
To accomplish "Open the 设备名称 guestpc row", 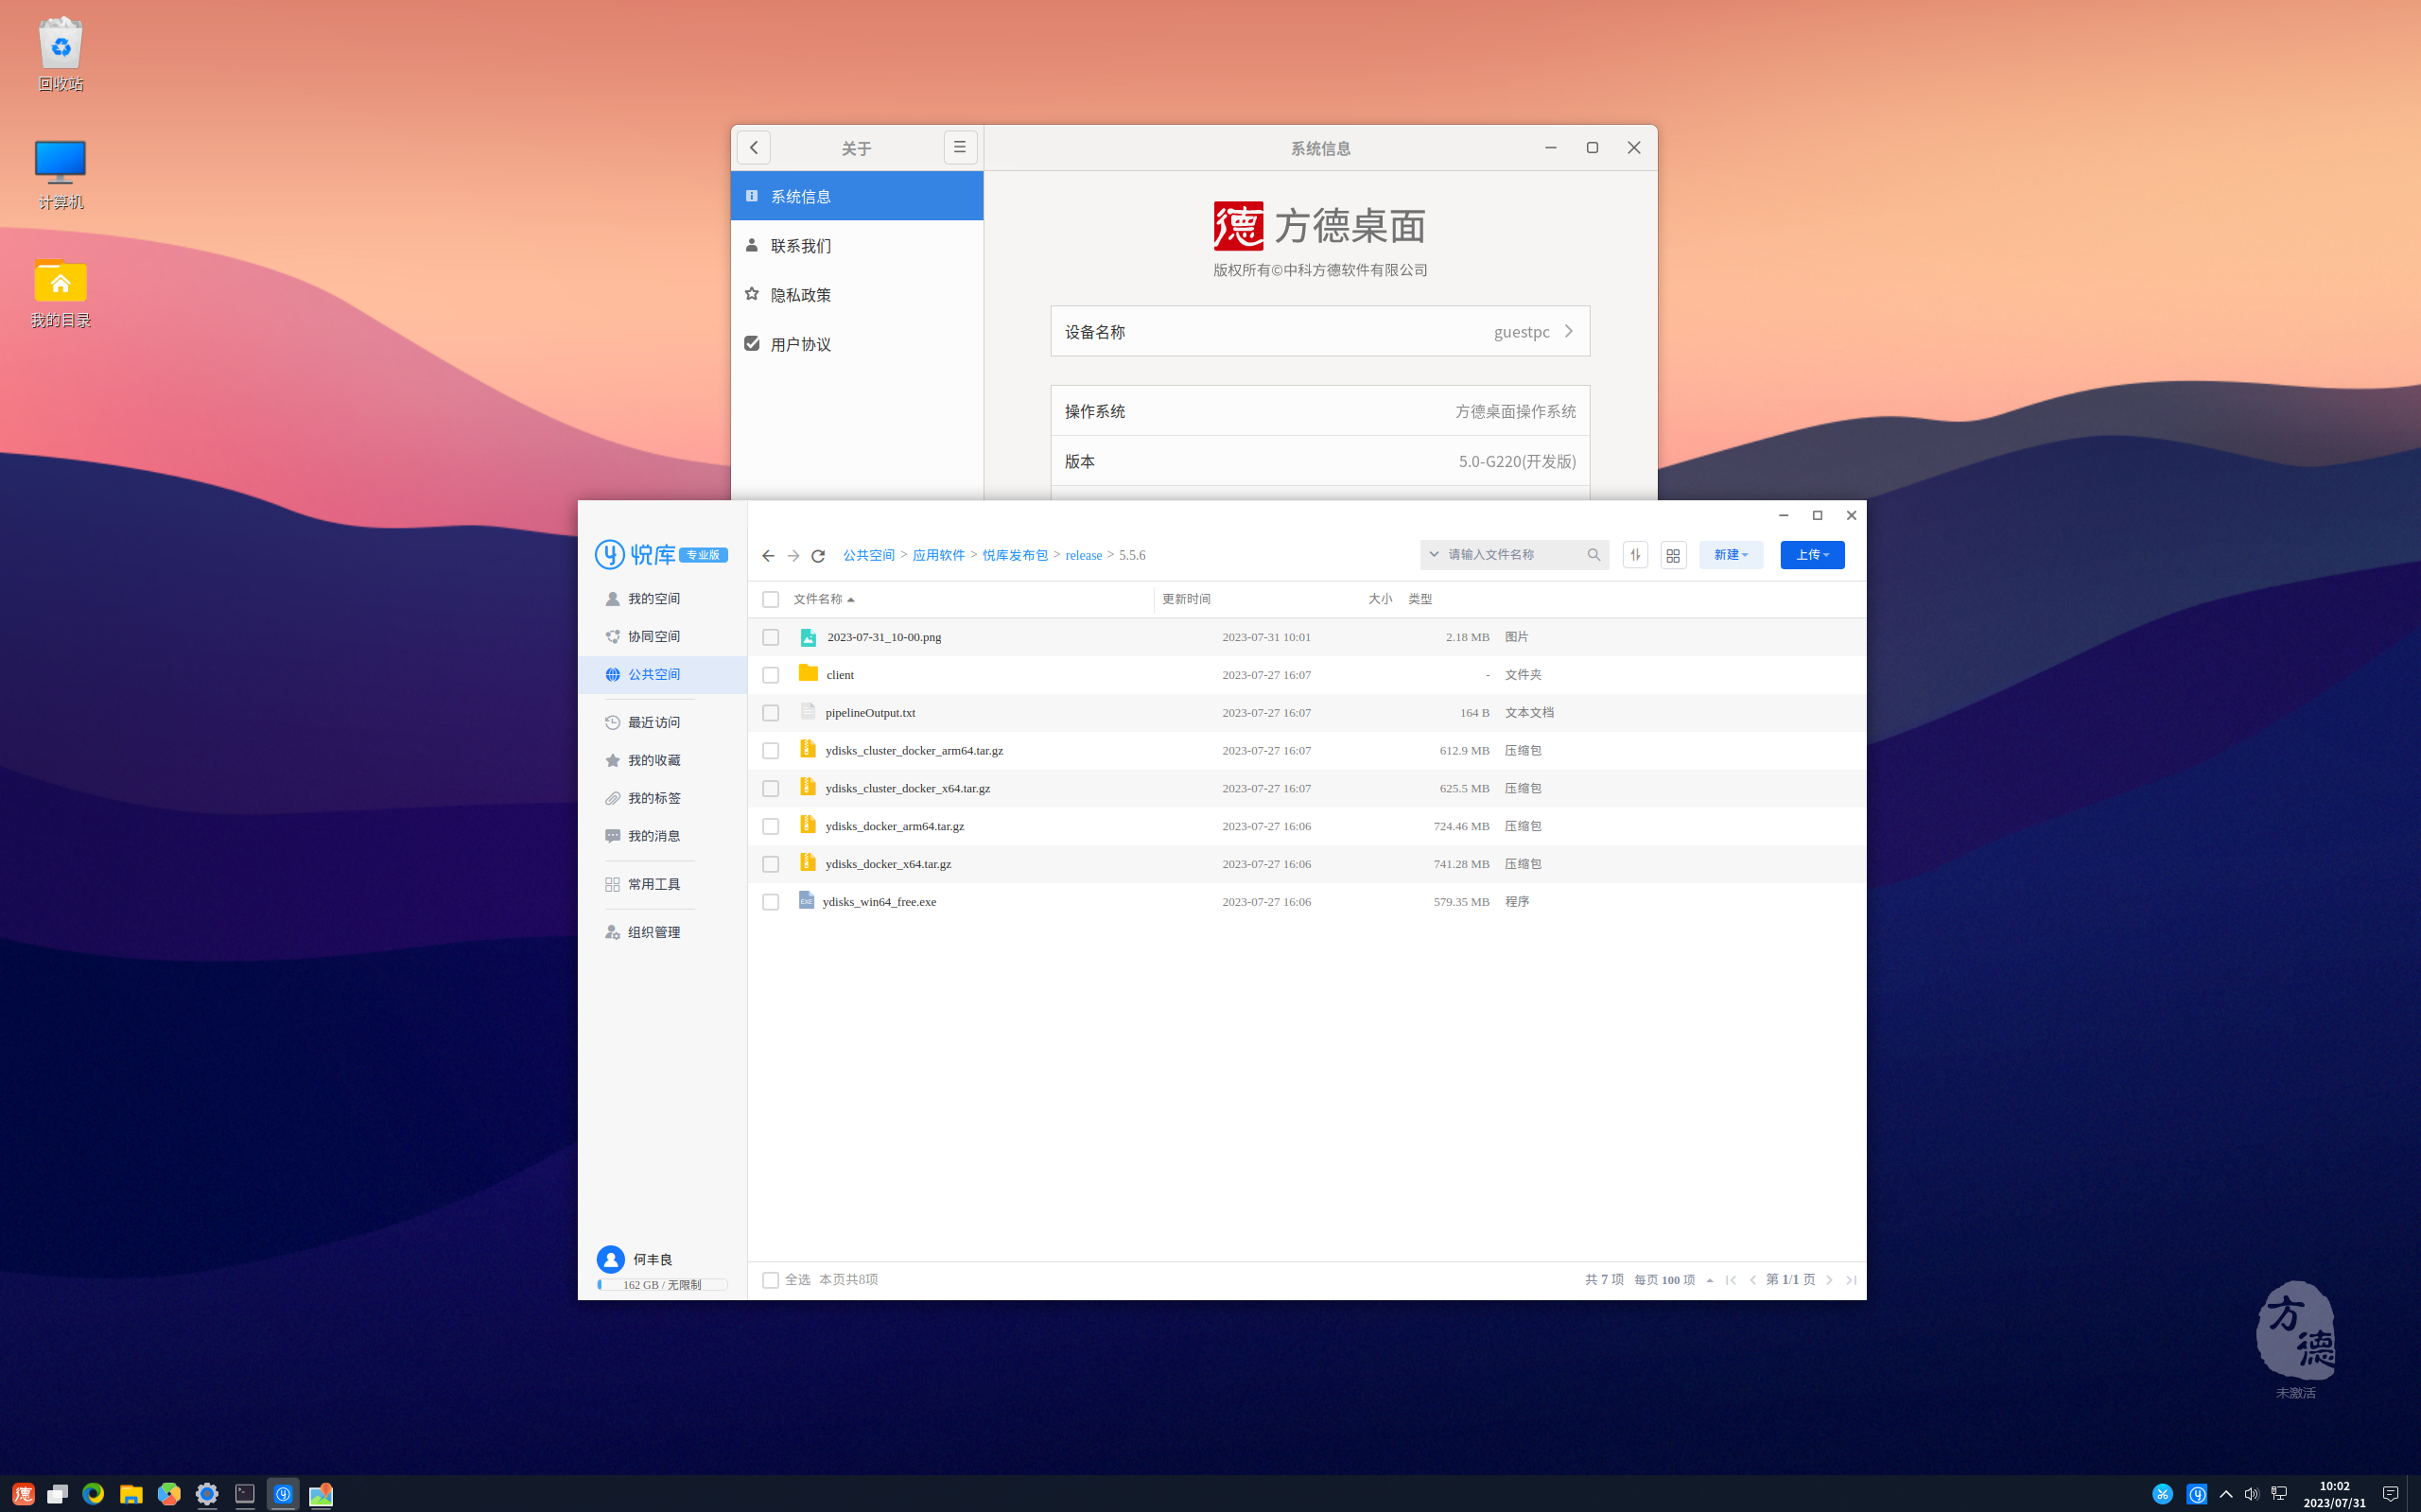I will pyautogui.click(x=1320, y=331).
